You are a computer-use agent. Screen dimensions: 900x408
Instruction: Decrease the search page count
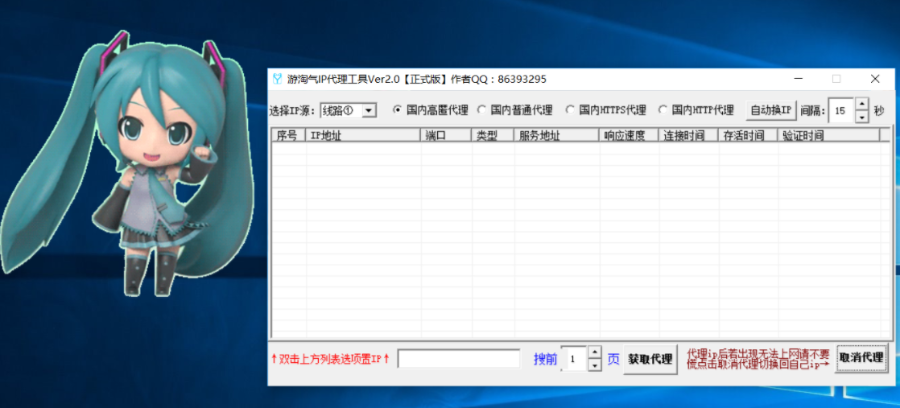(x=595, y=366)
